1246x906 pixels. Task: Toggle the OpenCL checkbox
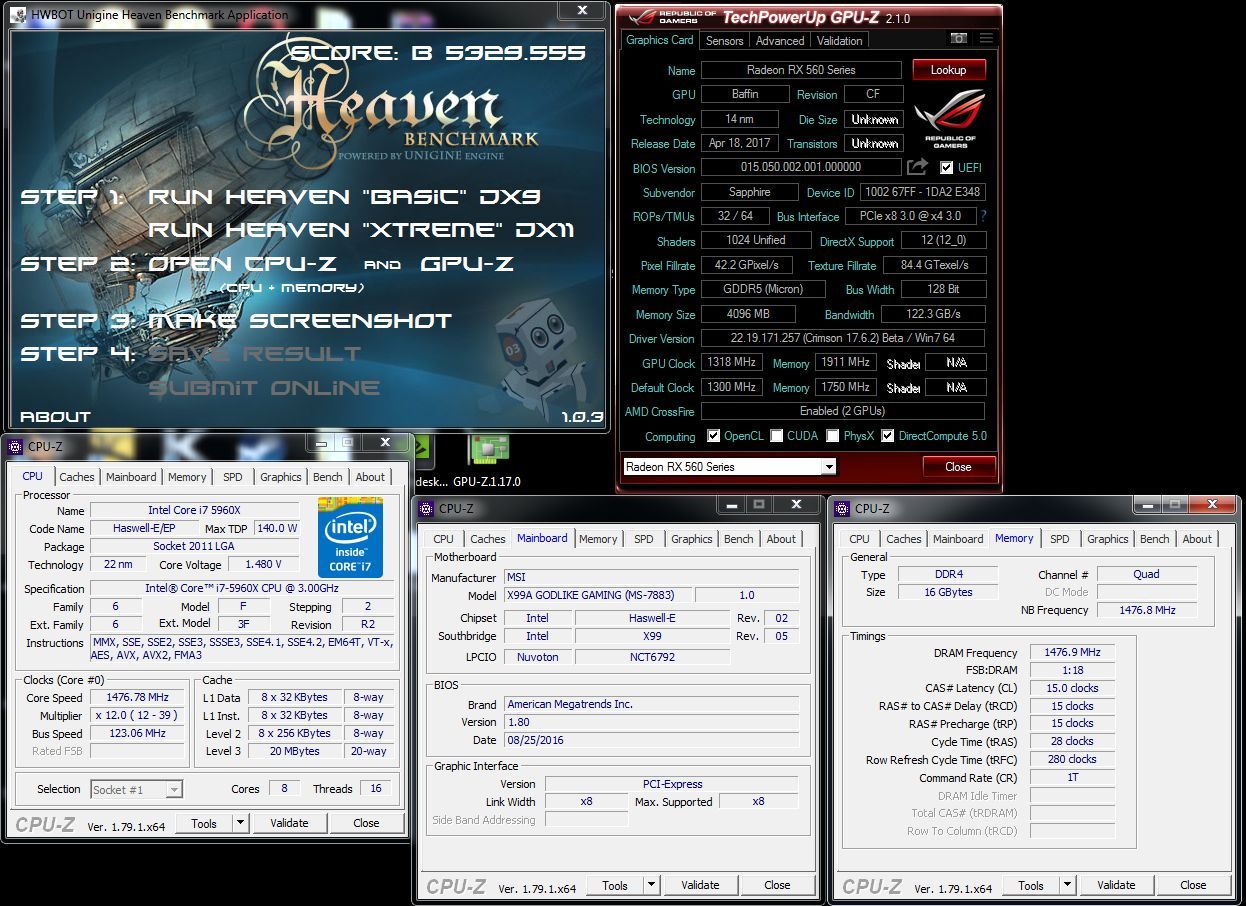(713, 436)
